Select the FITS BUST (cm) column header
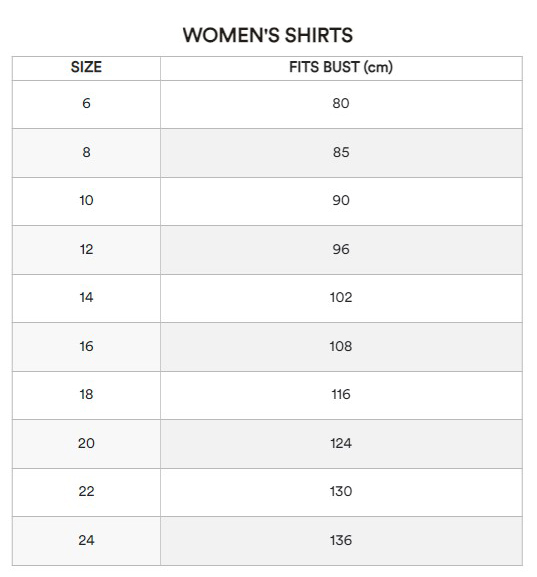The width and height of the screenshot is (537, 577). [x=341, y=67]
